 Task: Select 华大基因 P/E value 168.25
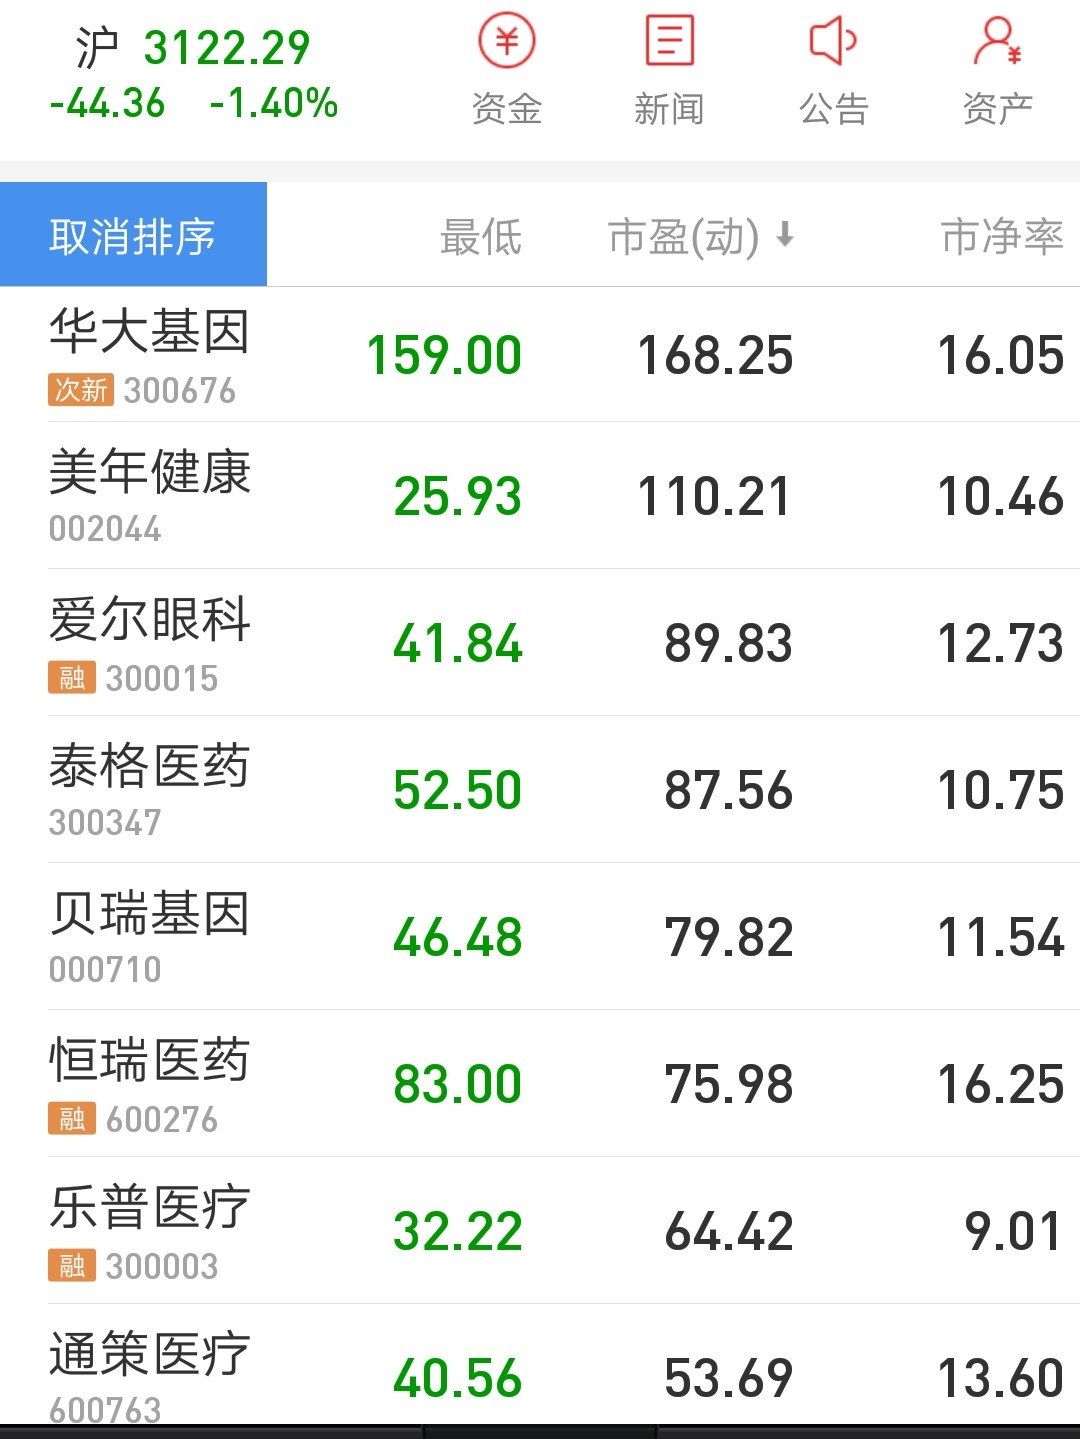716,356
